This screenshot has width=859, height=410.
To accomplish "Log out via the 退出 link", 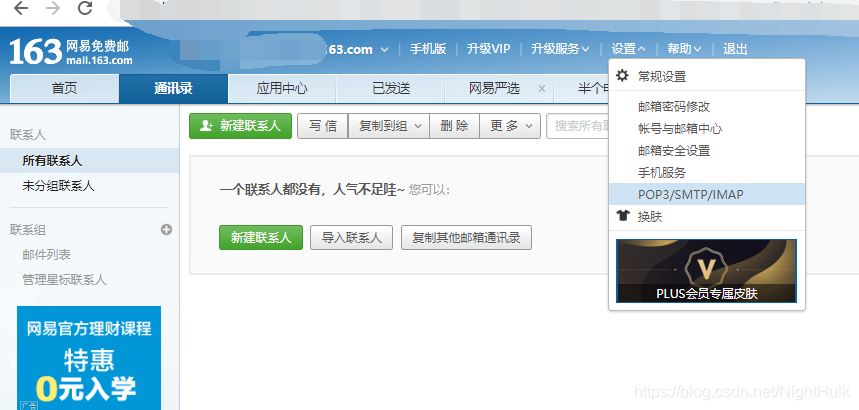I will click(x=735, y=49).
